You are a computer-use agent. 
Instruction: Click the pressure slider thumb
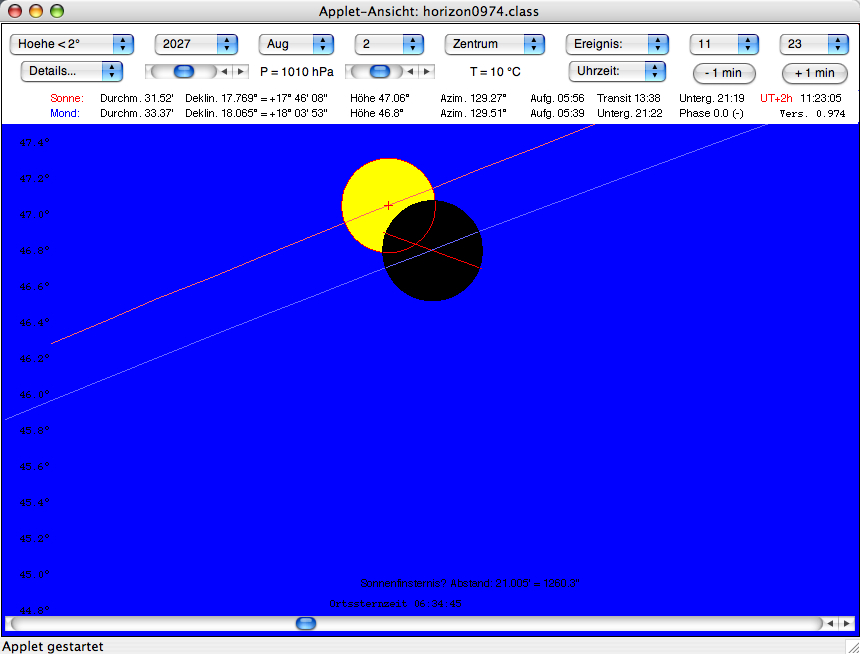coord(184,71)
